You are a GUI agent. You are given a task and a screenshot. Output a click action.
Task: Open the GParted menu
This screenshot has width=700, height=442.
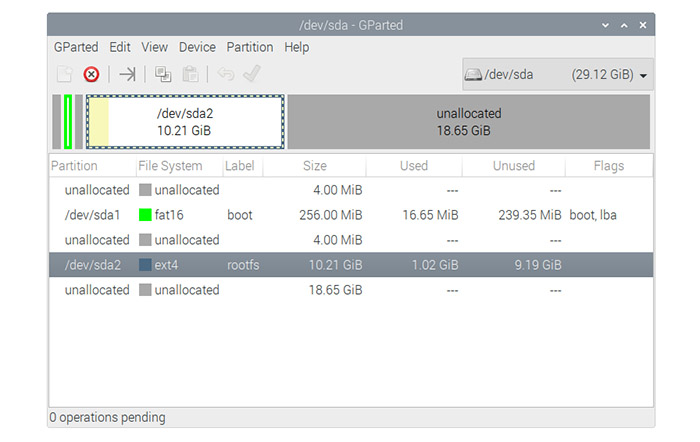(76, 47)
